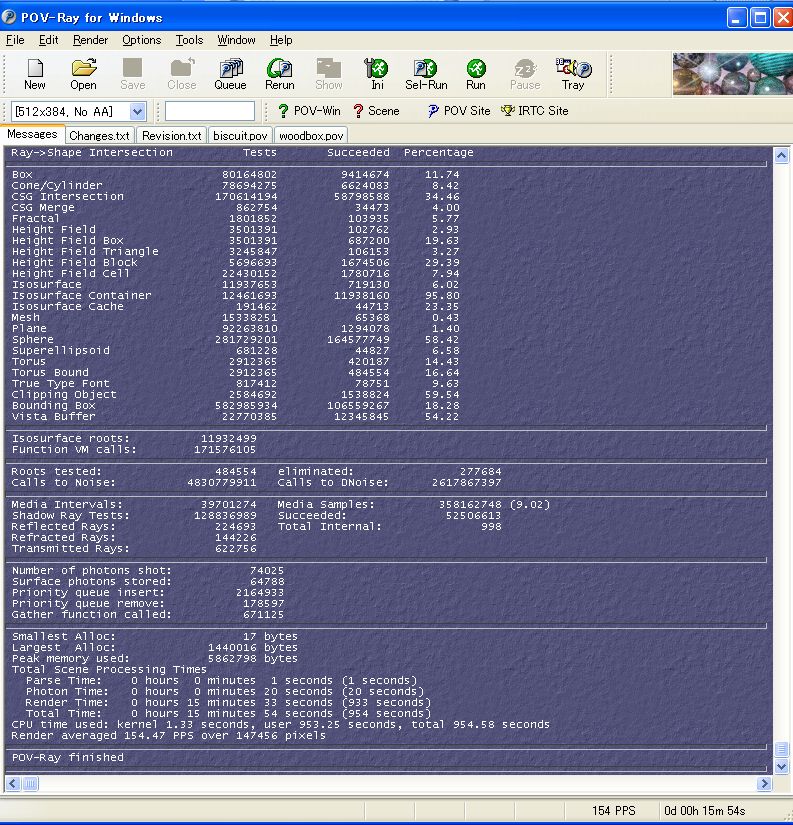Open the Tools menu
Viewport: 793px width, 825px height.
pos(189,40)
